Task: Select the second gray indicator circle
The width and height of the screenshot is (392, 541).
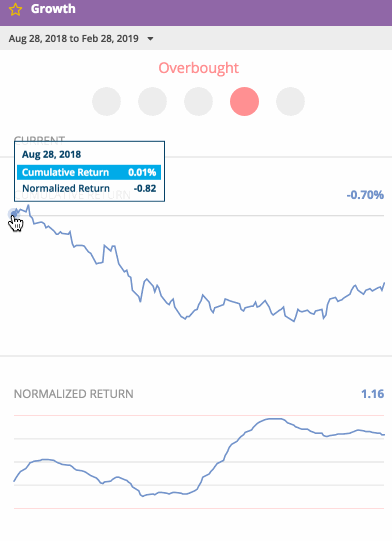Action: coord(152,101)
